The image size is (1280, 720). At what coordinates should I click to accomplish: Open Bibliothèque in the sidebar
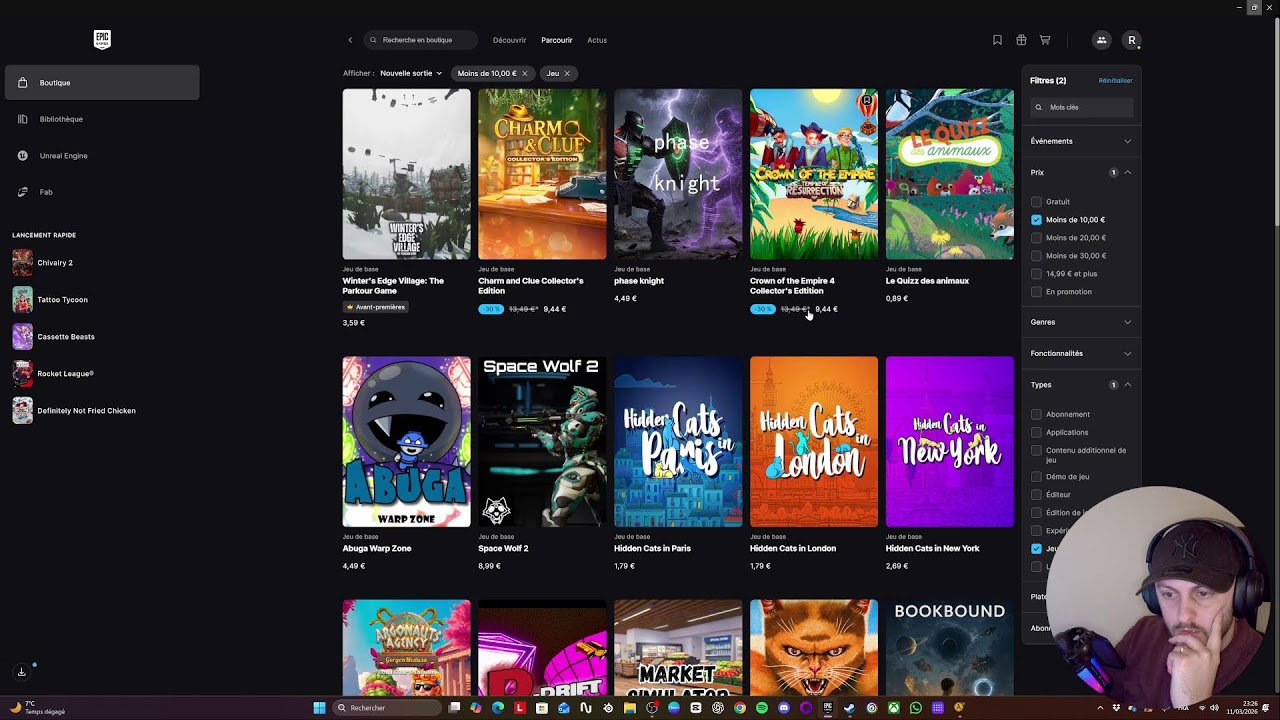(102, 119)
